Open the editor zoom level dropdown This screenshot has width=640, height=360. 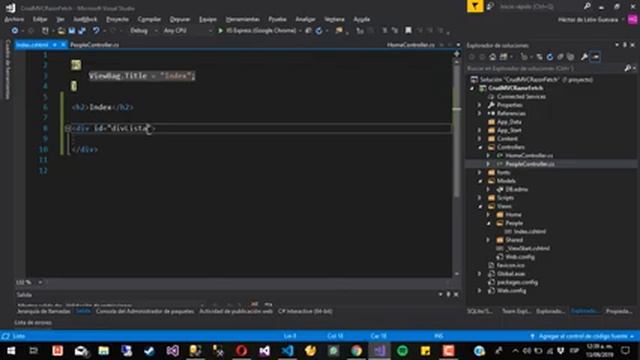tap(40, 282)
